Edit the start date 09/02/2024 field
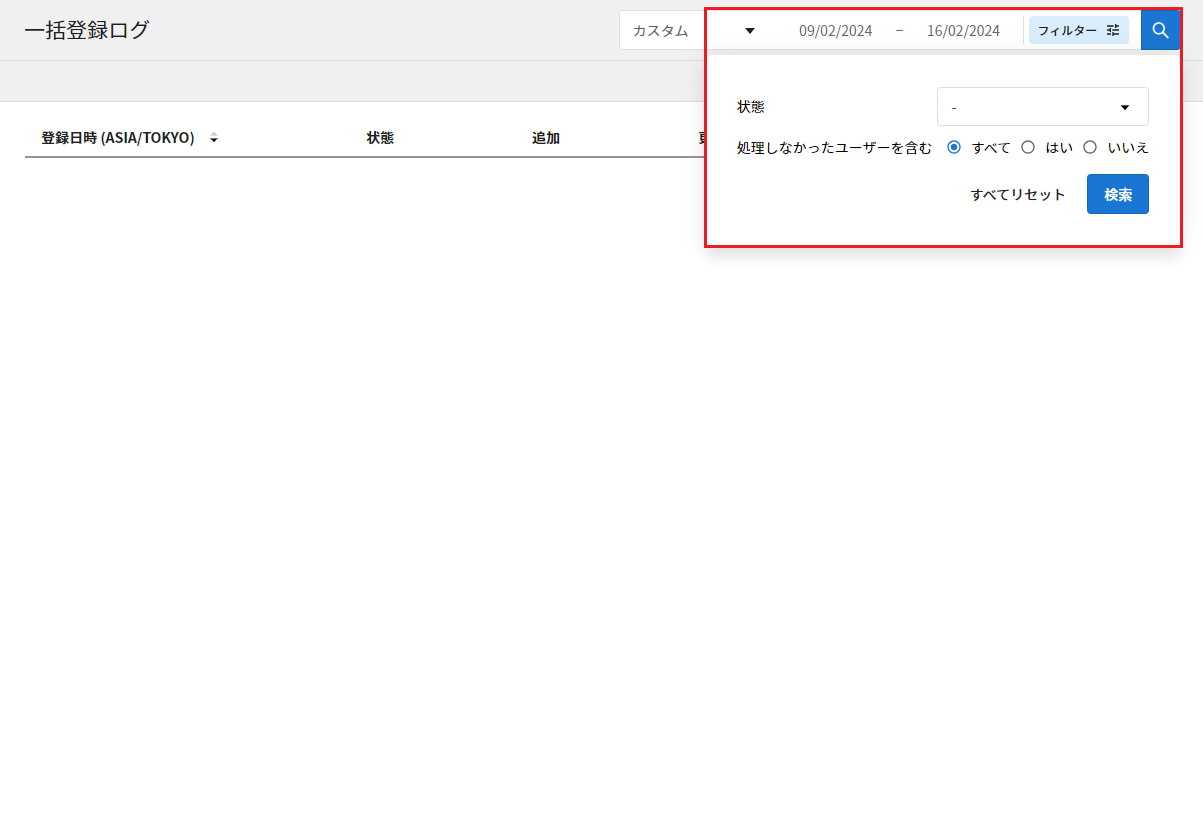 [x=835, y=30]
